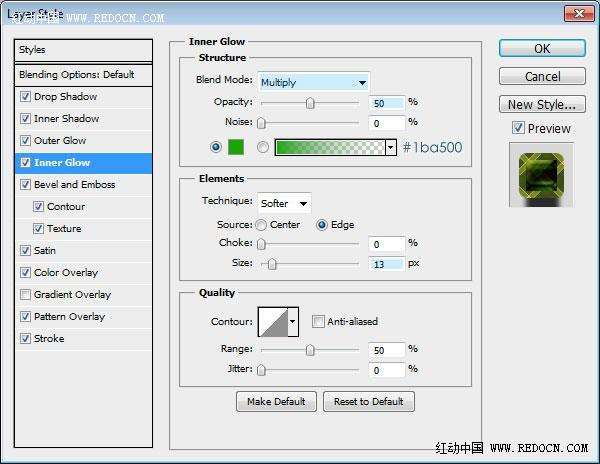
Task: Click the New Style... button
Action: [542, 104]
